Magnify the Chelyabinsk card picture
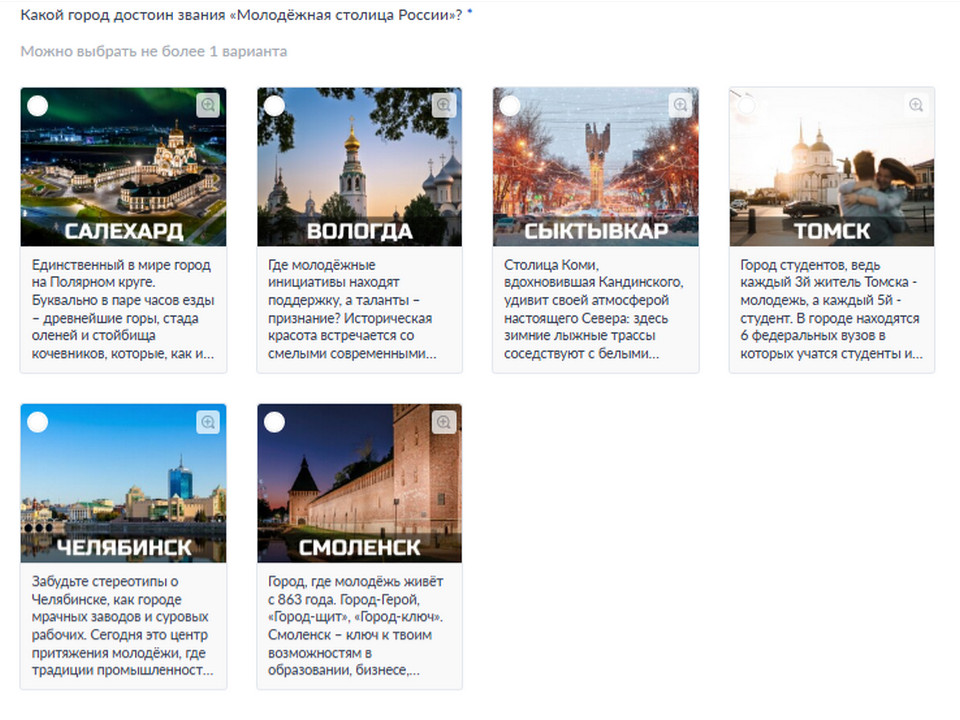Image resolution: width=960 pixels, height=720 pixels. 208,422
